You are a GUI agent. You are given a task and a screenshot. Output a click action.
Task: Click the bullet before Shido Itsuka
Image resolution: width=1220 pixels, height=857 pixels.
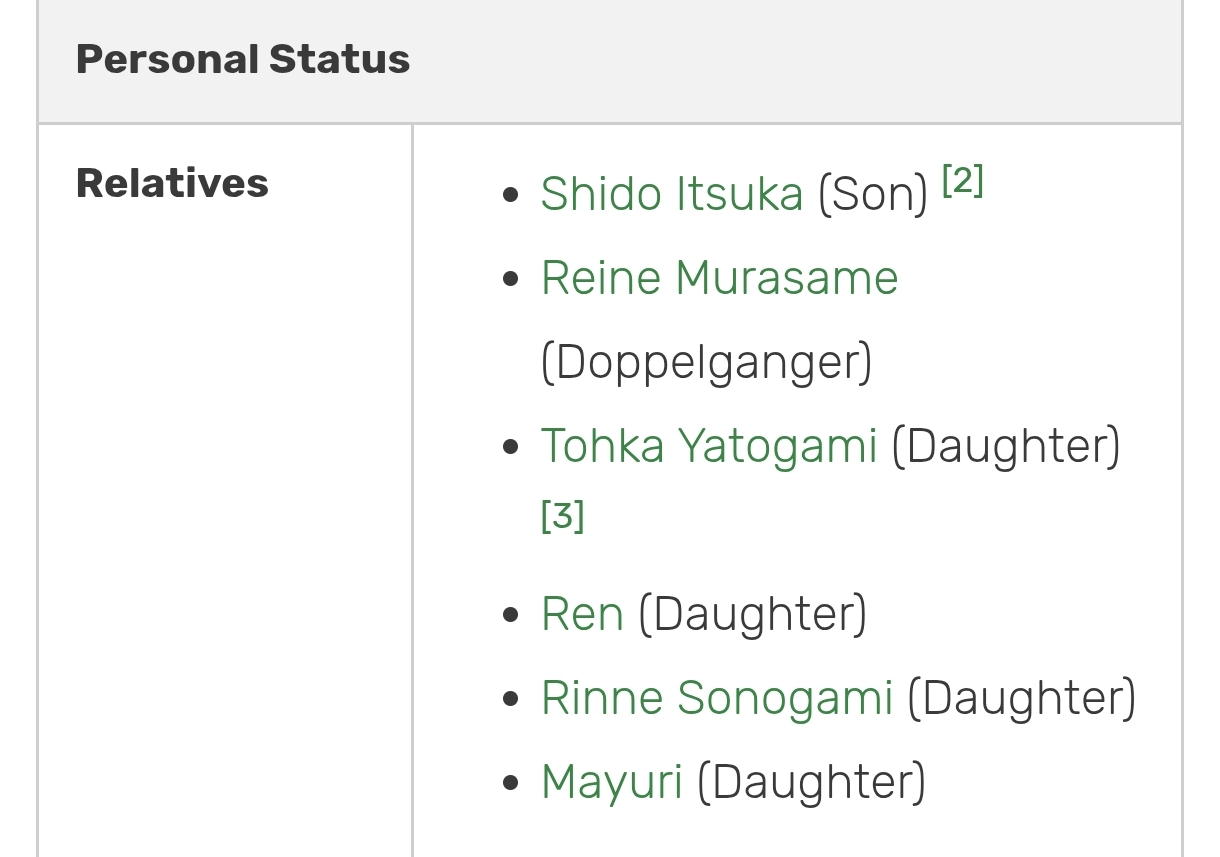(513, 195)
